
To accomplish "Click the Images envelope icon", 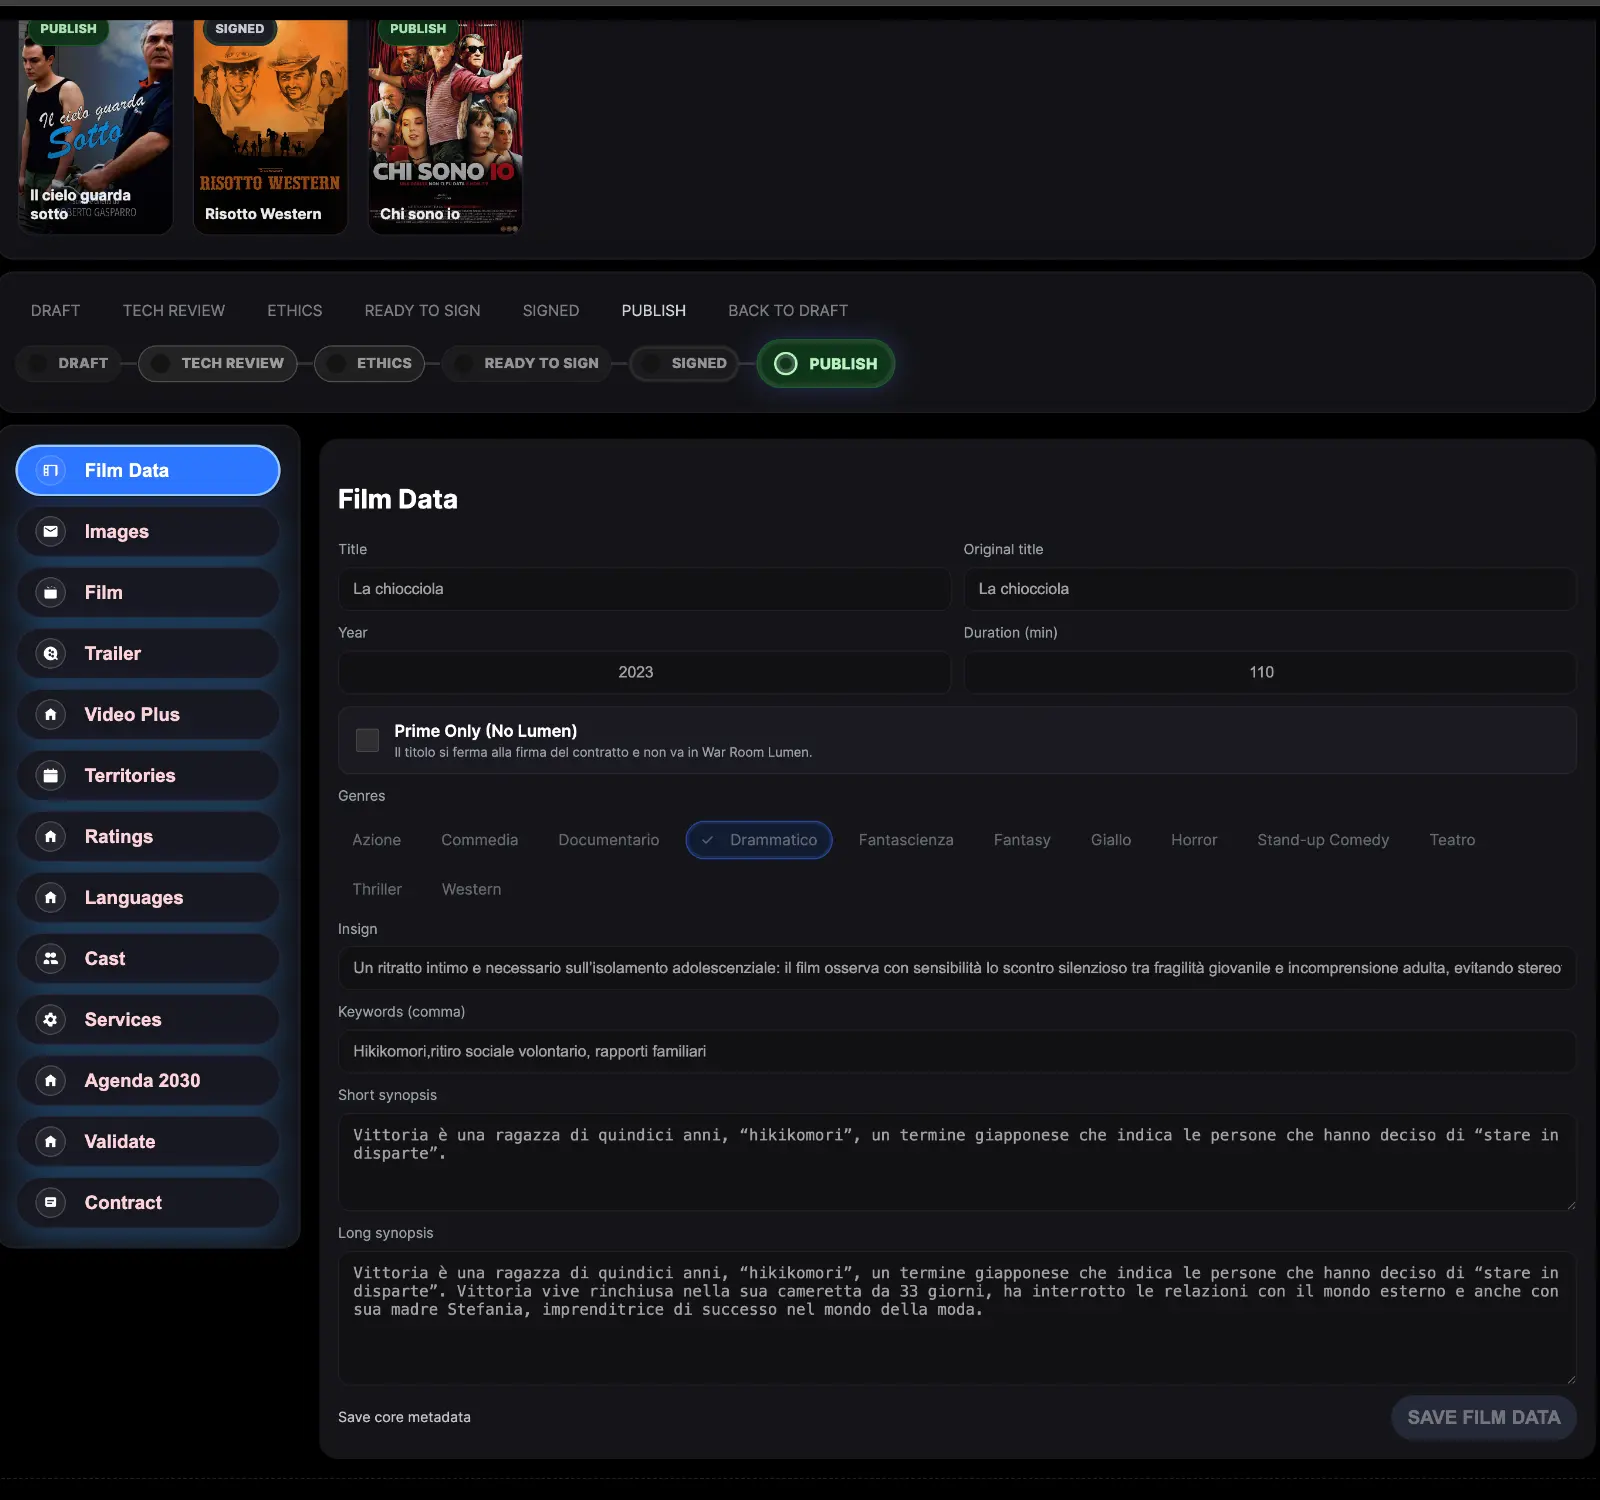I will coord(51,531).
